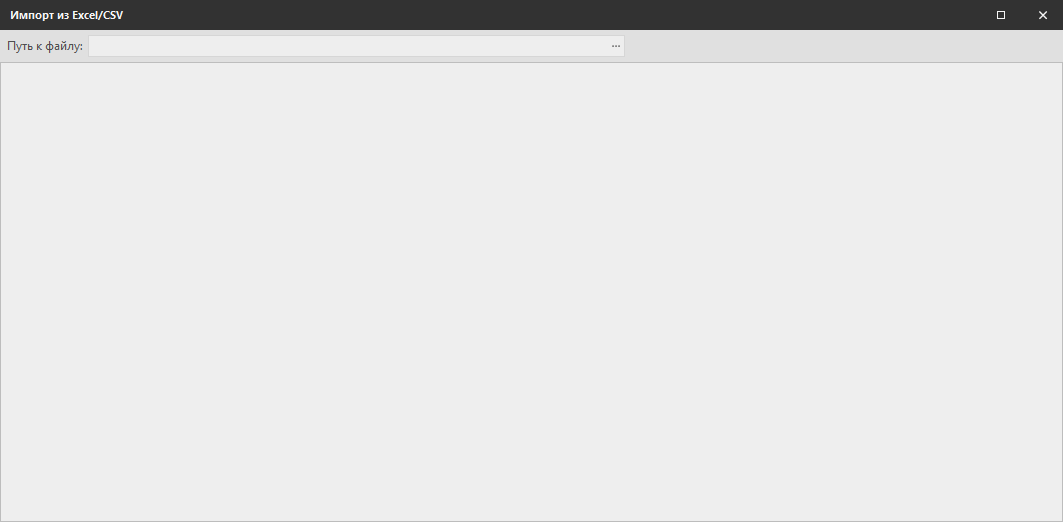Click the empty data preview panel
The image size is (1063, 522).
tap(532, 292)
